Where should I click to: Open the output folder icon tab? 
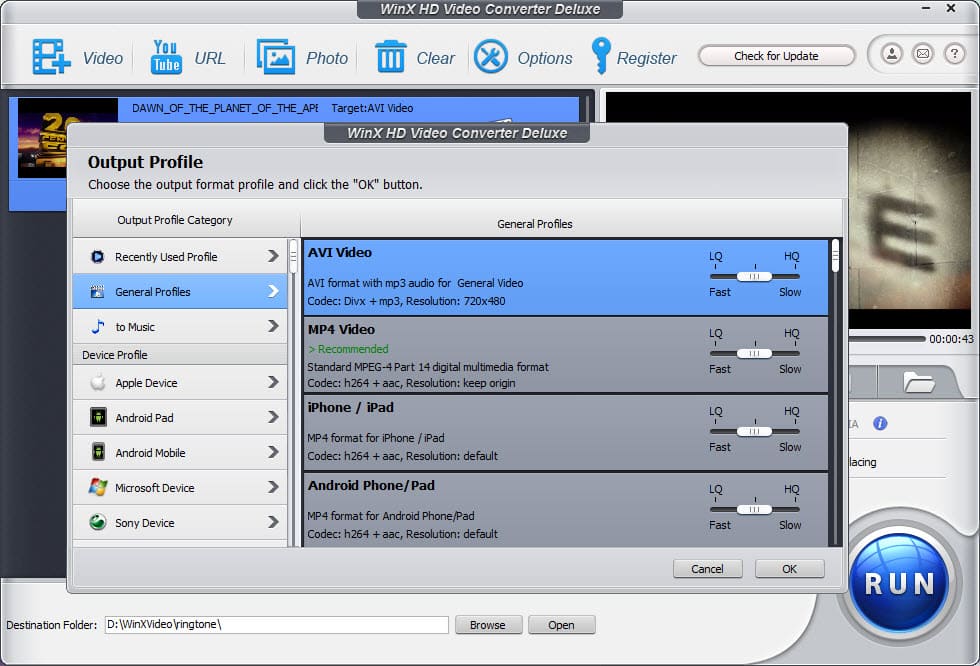(x=919, y=382)
